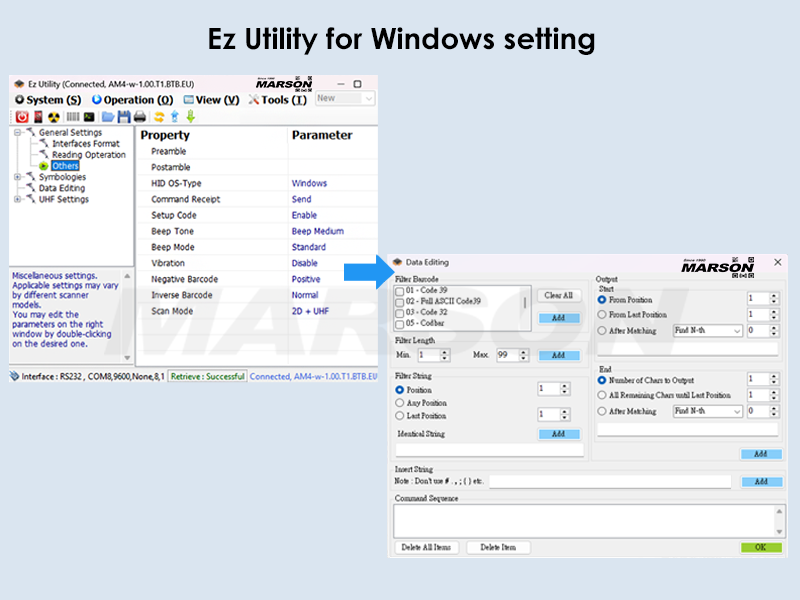Screen dimensions: 800x600
Task: Click the Data Editing scanner icon in tree
Action: tap(31, 188)
